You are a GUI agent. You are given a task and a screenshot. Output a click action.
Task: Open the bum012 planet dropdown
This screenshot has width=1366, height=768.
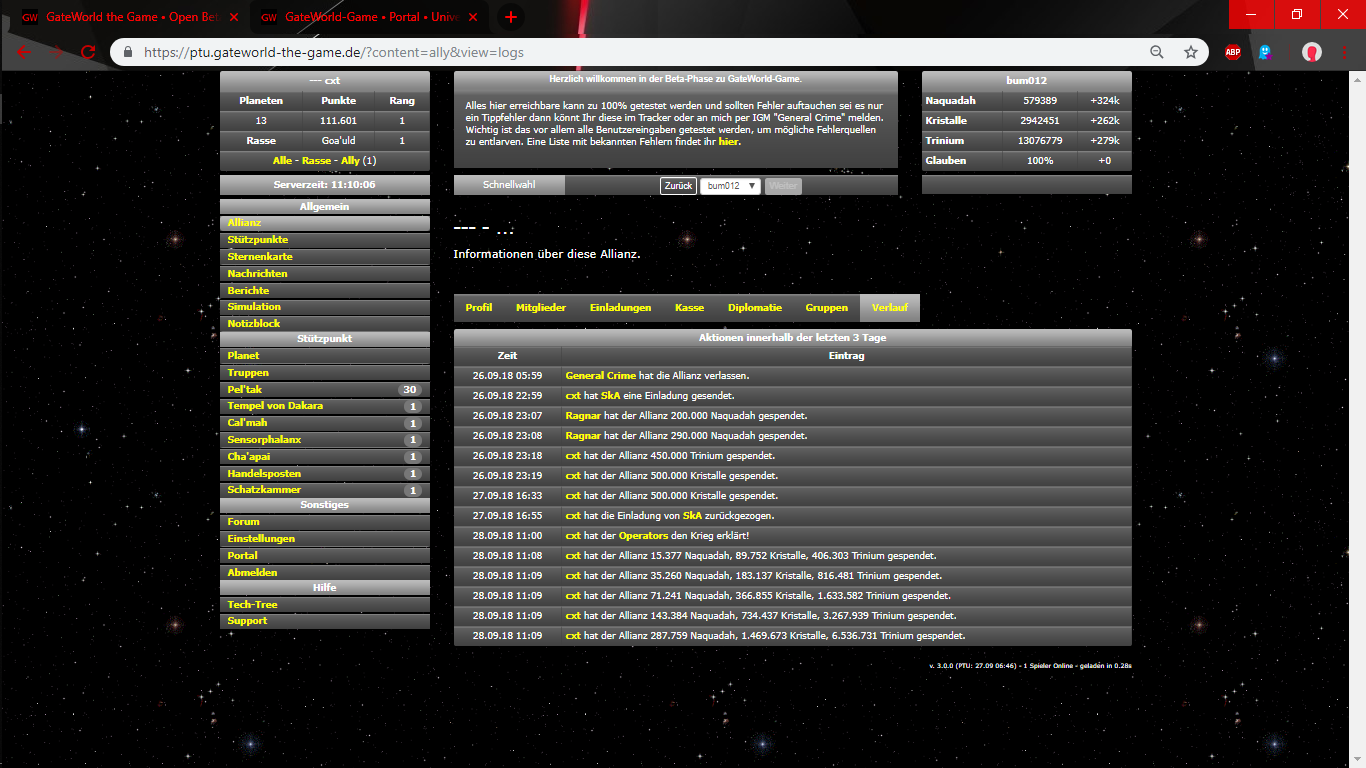[730, 186]
